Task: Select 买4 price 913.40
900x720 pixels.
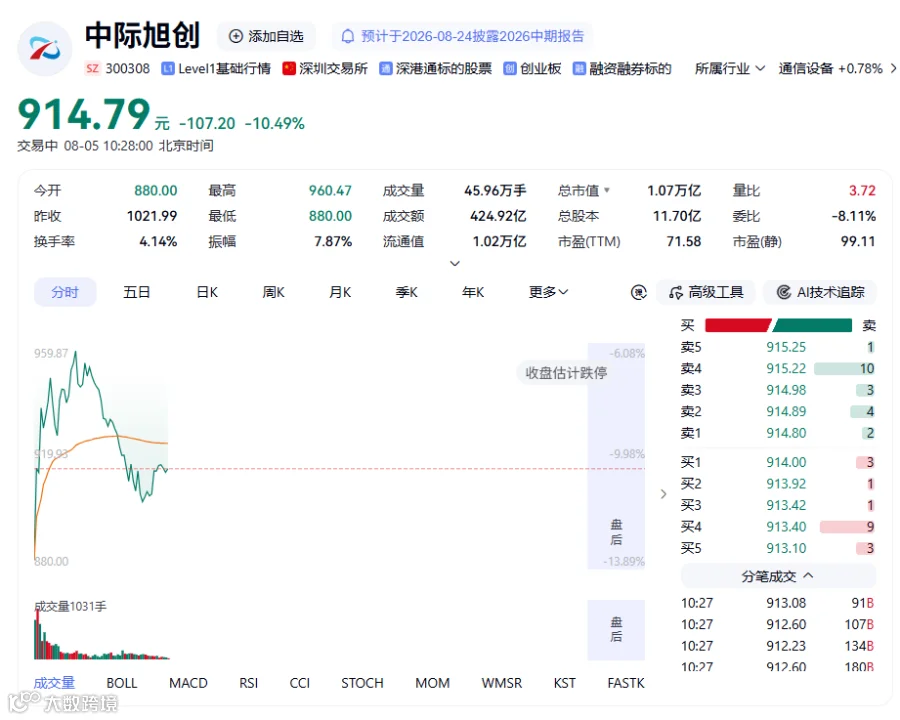Action: pos(786,527)
